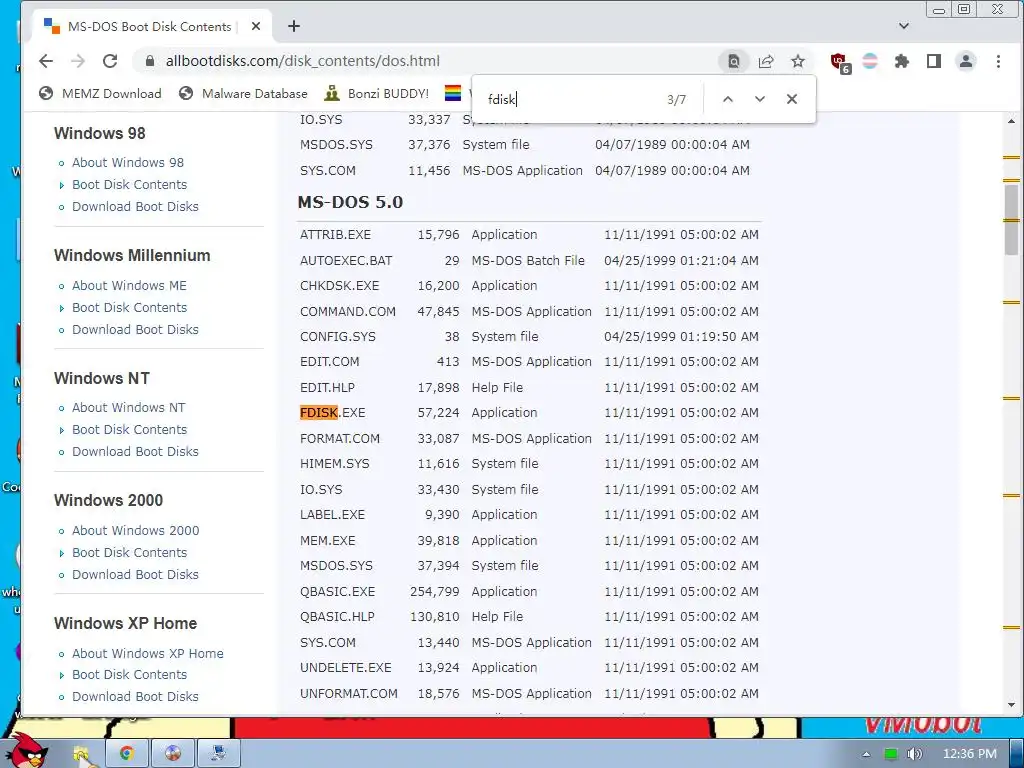Open the computer taskbar icon
The width and height of the screenshot is (1024, 768).
coord(219,753)
